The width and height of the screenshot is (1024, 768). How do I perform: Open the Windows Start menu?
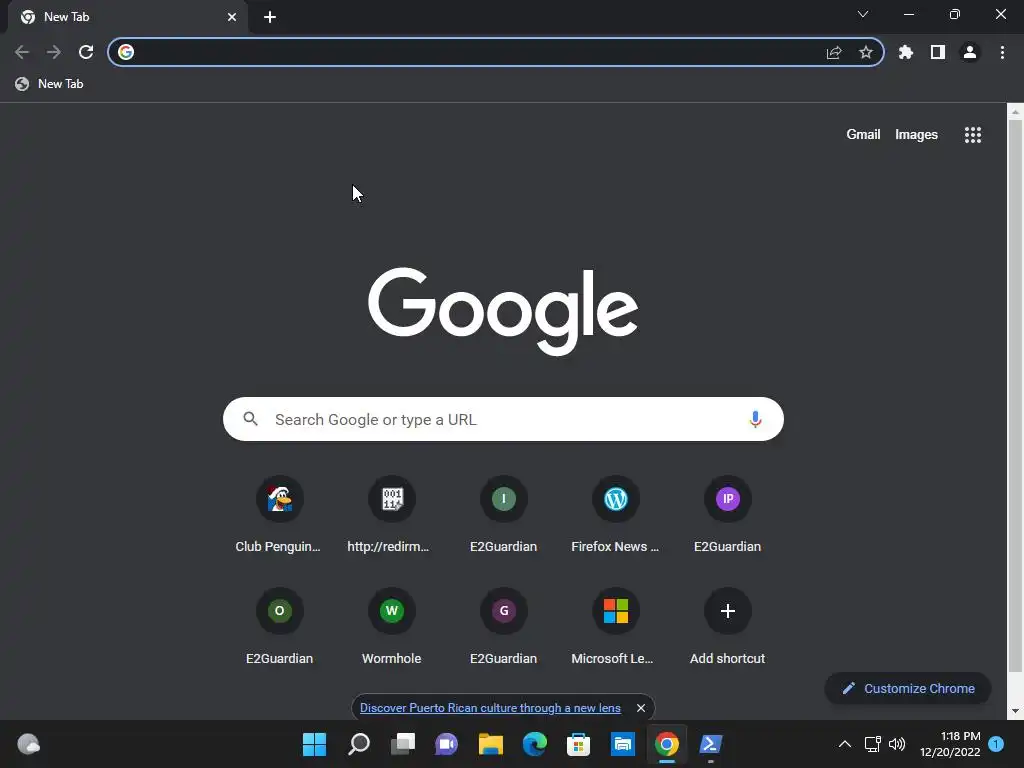[x=314, y=744]
